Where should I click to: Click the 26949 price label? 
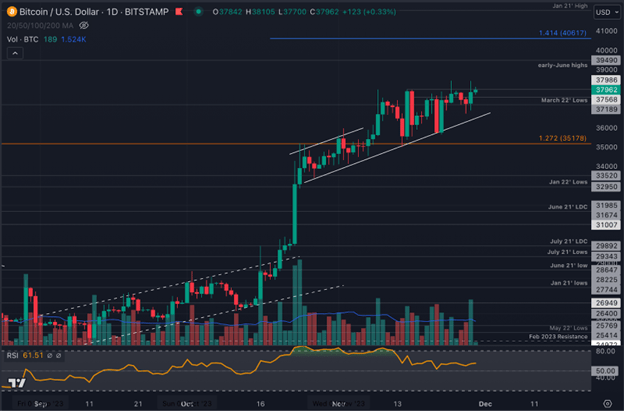[x=606, y=303]
